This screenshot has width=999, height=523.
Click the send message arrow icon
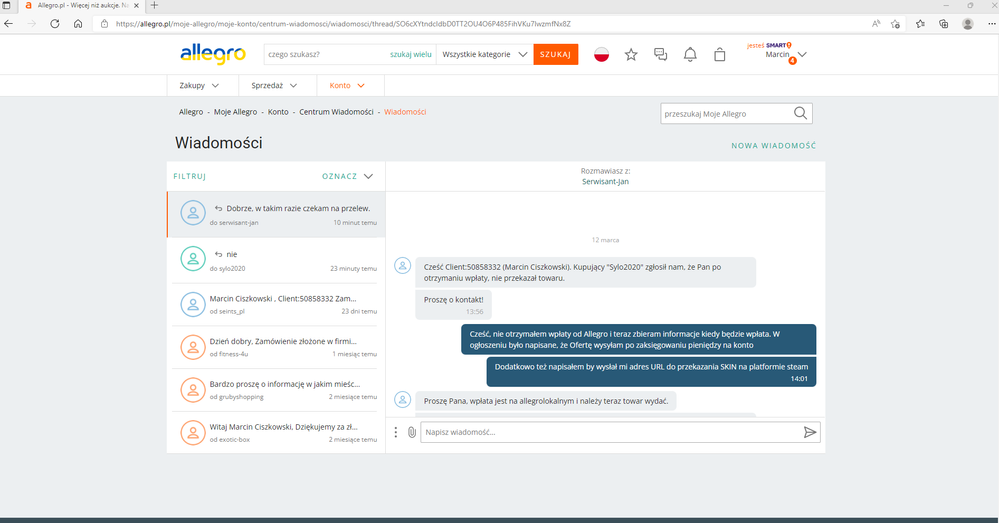[810, 433]
